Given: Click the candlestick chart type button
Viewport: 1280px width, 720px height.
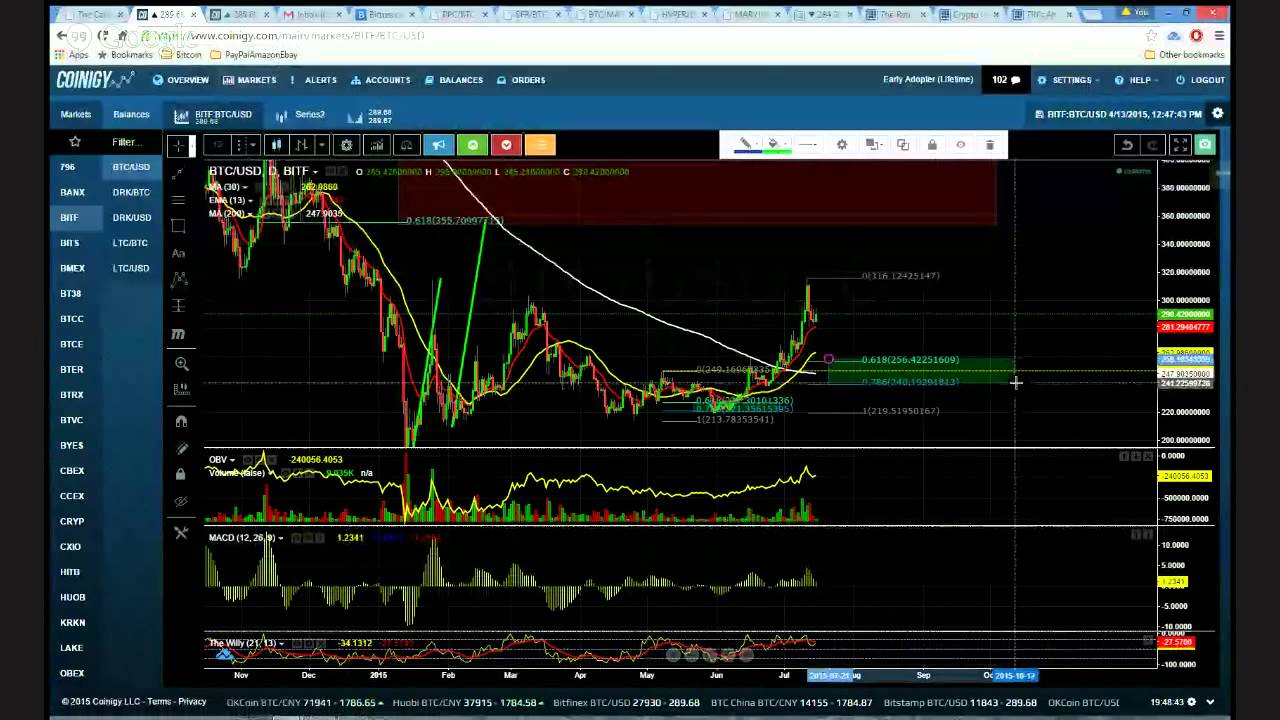Looking at the screenshot, I should (x=277, y=145).
